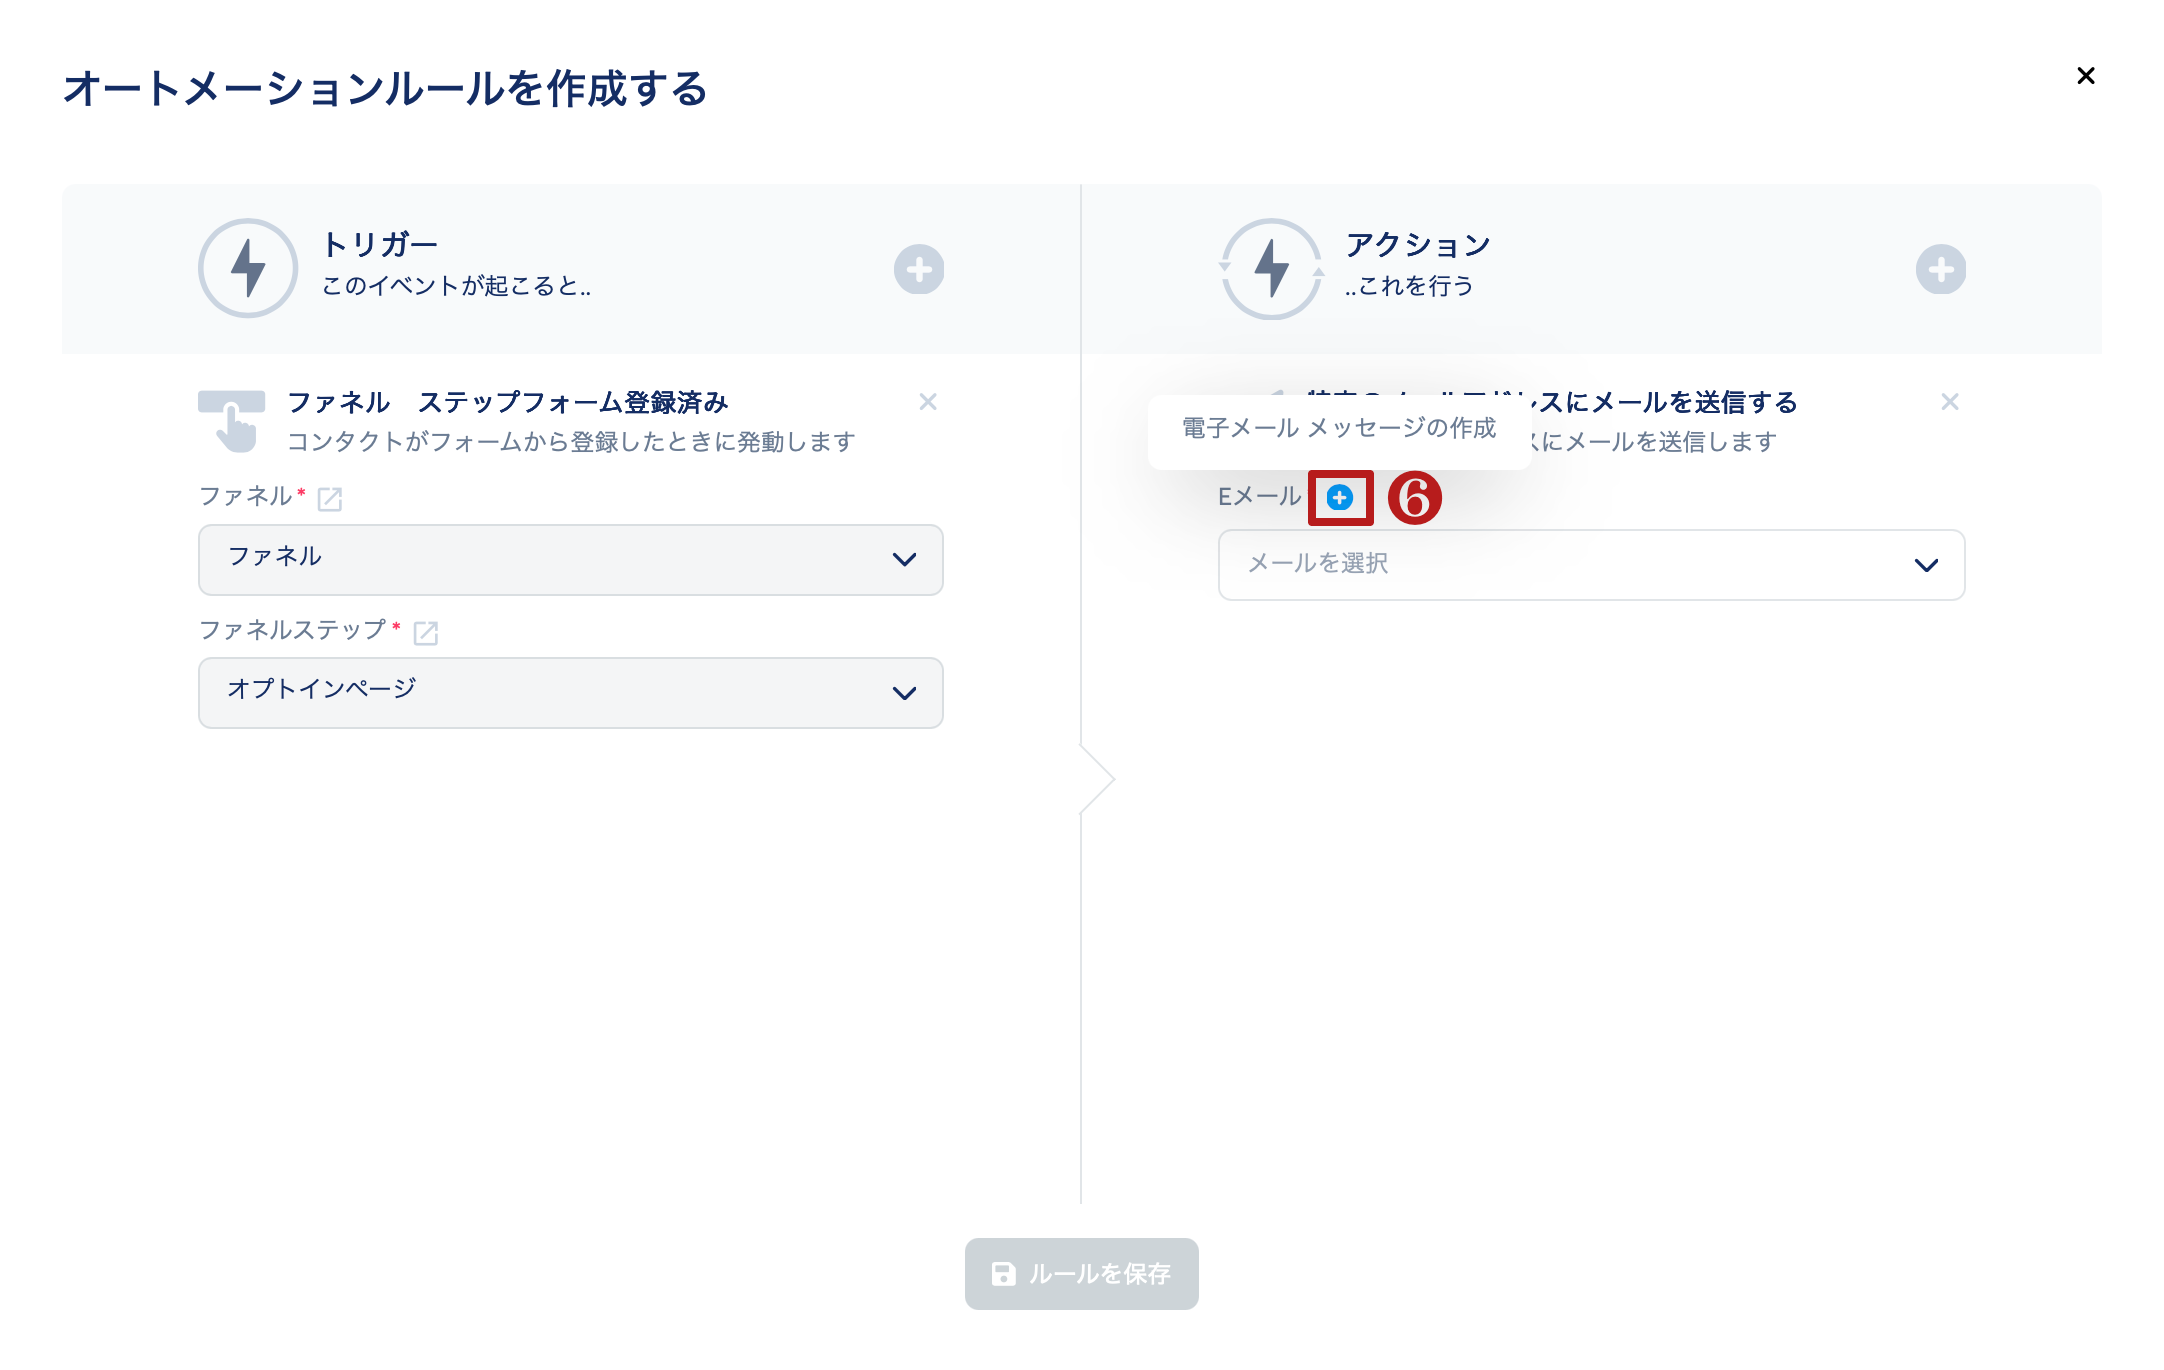Image resolution: width=2164 pixels, height=1370 pixels.
Task: Close the automation rule dialog
Action: coord(2085,76)
